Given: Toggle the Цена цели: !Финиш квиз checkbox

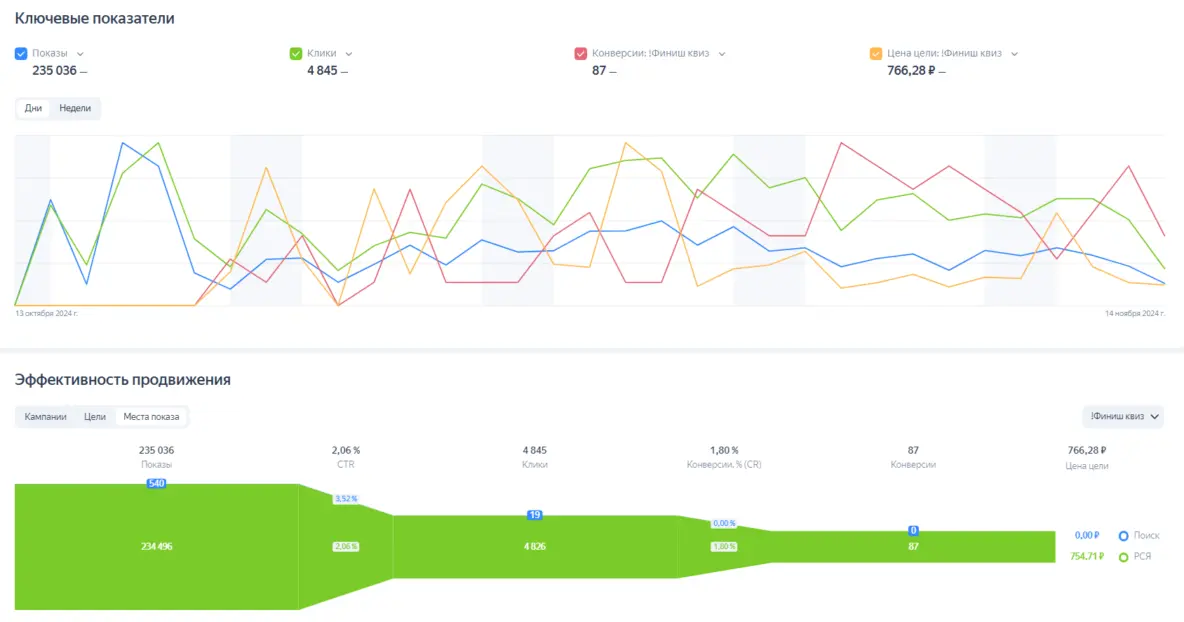Looking at the screenshot, I should coord(876,54).
